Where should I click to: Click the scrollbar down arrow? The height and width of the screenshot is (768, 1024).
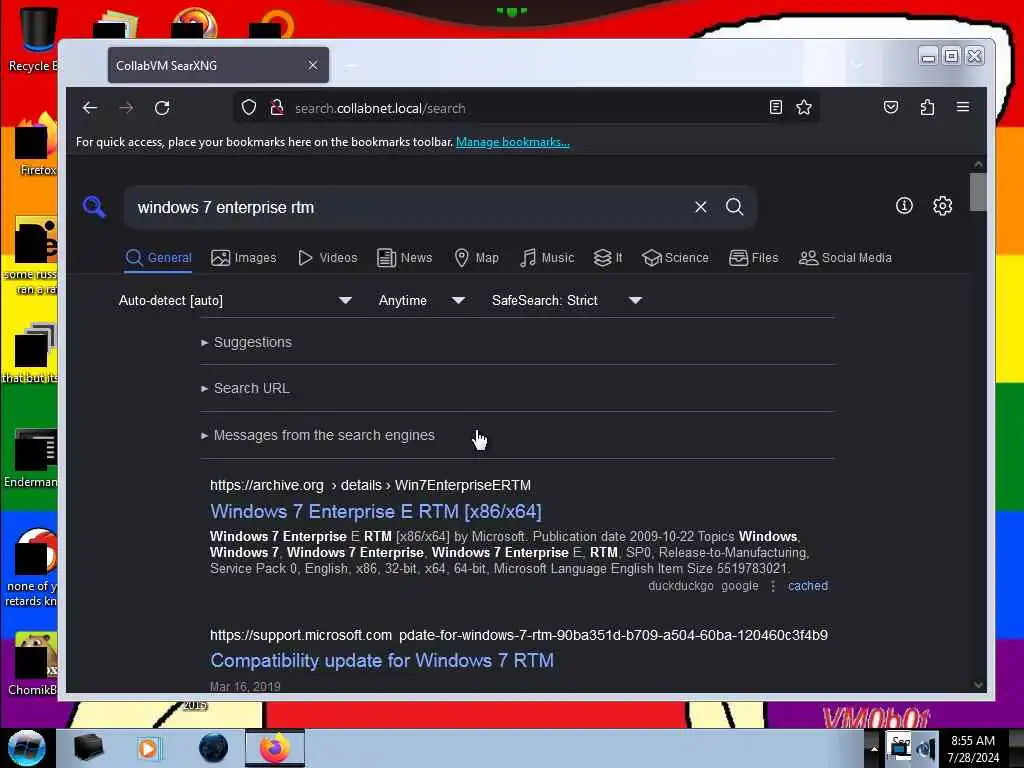(978, 685)
